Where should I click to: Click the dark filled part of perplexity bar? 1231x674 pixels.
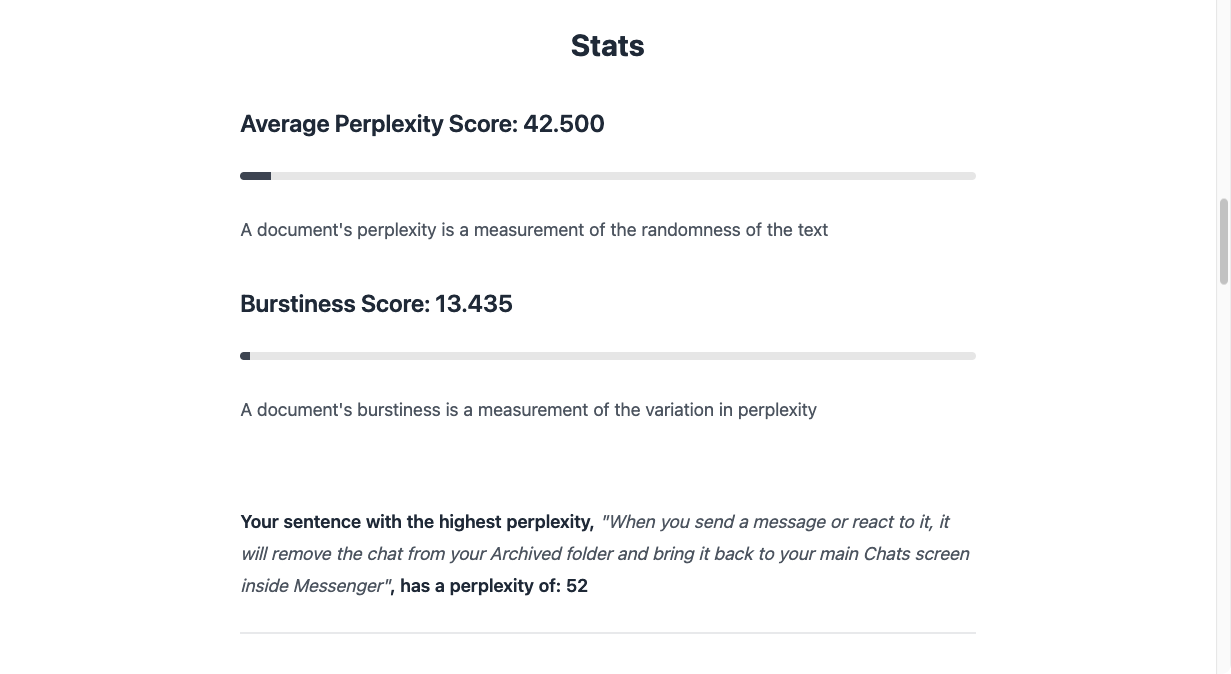pos(256,176)
